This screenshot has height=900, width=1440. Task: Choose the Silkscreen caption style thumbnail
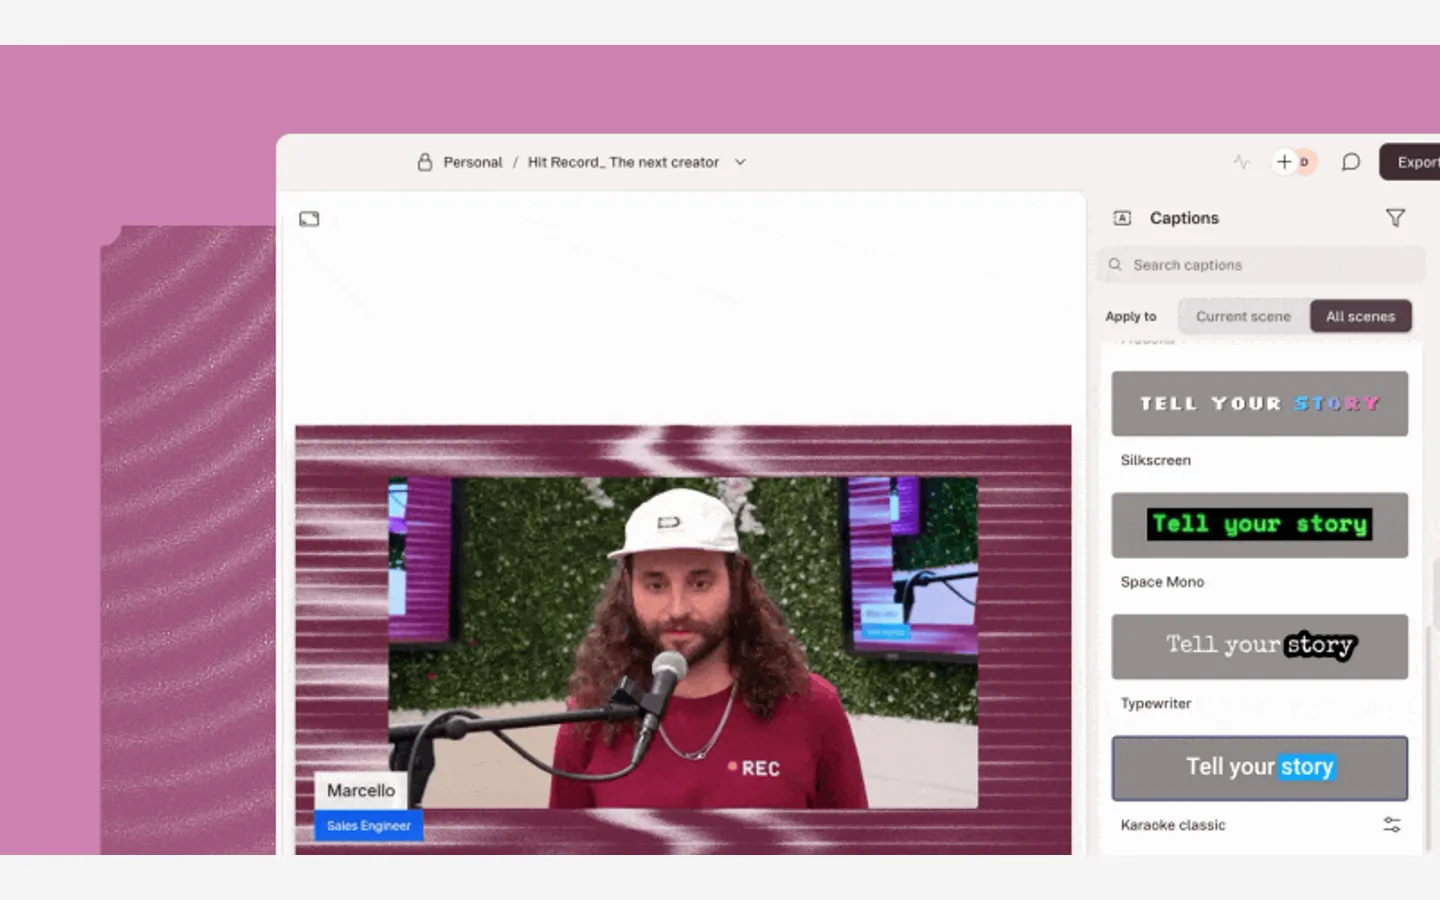point(1260,404)
